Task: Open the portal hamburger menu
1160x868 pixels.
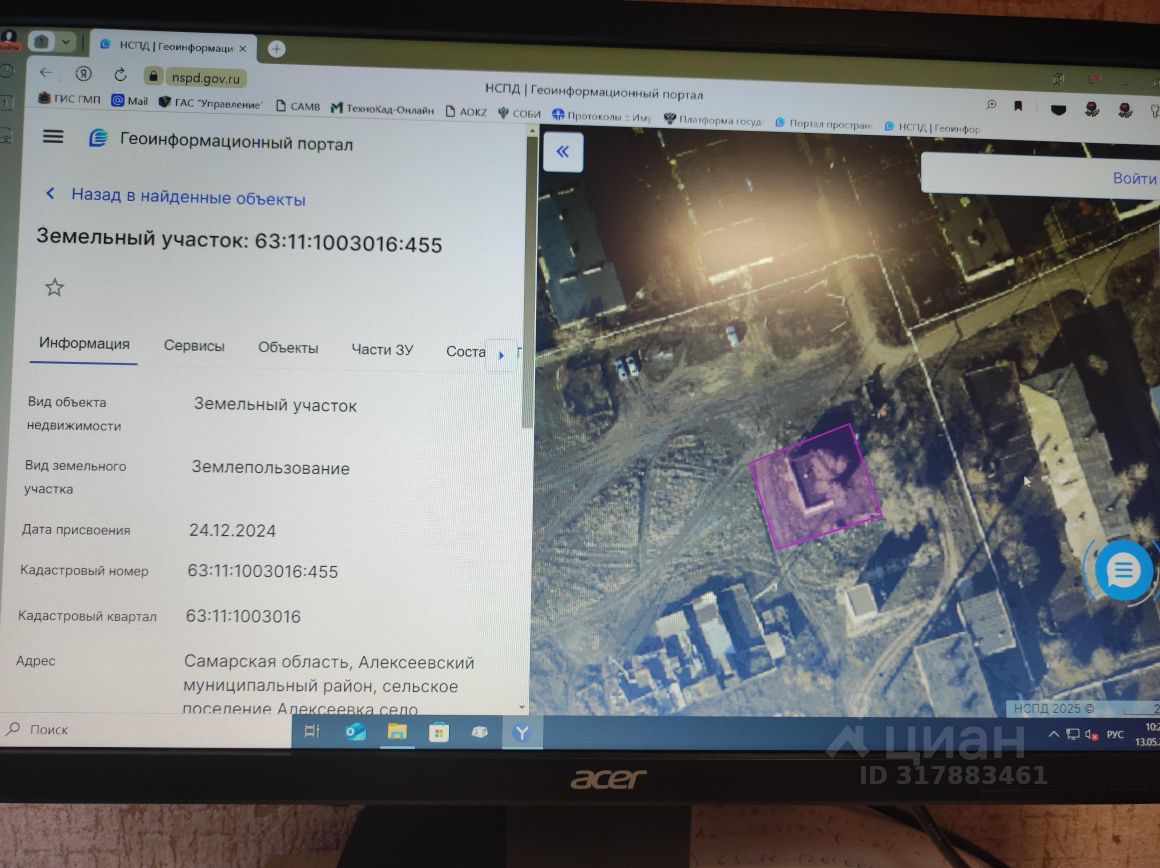Action: (x=53, y=137)
